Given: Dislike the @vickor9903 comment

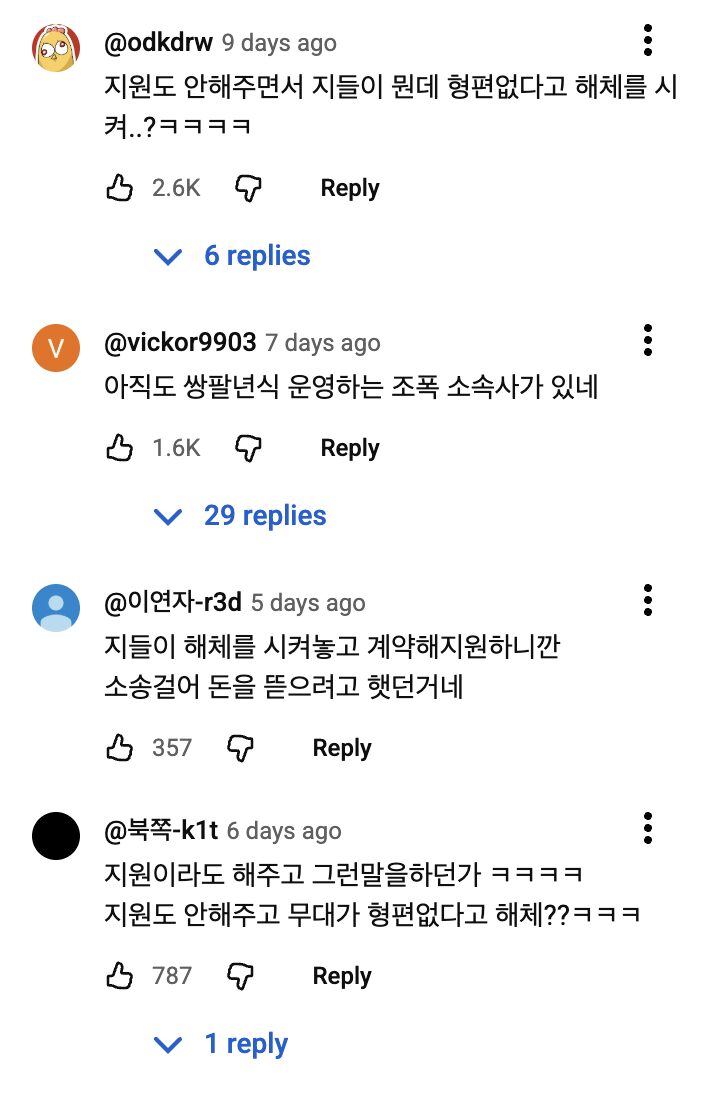Looking at the screenshot, I should coord(247,448).
